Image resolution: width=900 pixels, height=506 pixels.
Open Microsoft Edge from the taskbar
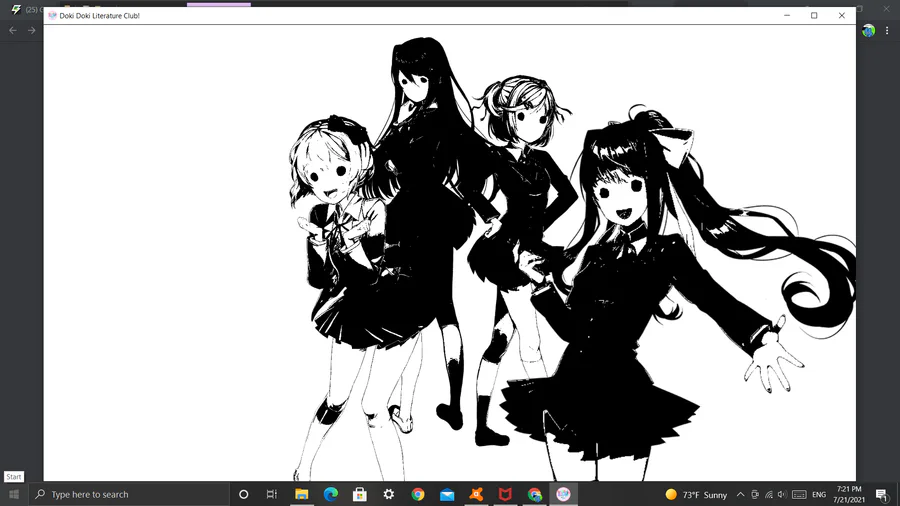coord(331,494)
